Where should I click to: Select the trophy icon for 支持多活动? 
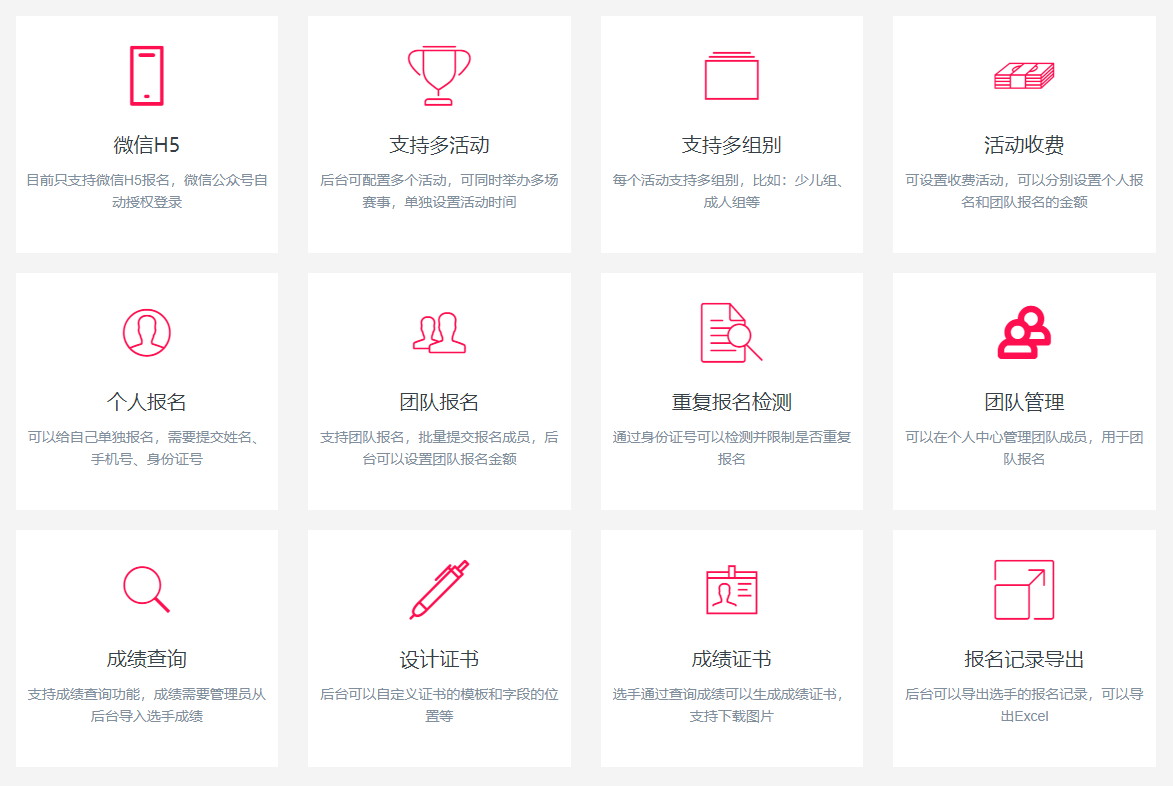(x=439, y=73)
